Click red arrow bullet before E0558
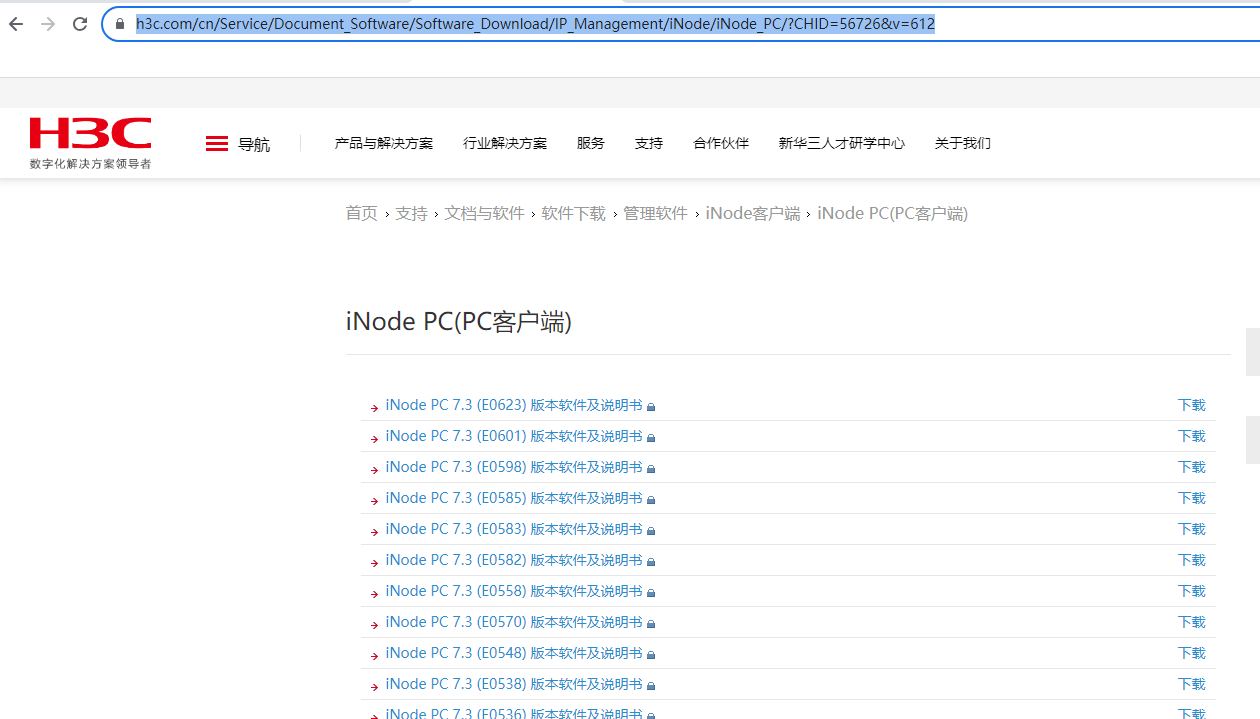 point(374,594)
